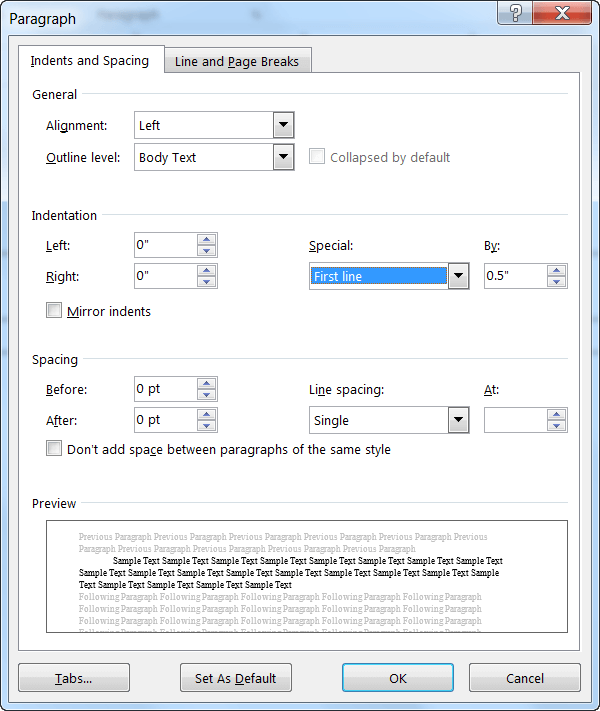Decrease Right indentation with down arrow

tap(207, 282)
